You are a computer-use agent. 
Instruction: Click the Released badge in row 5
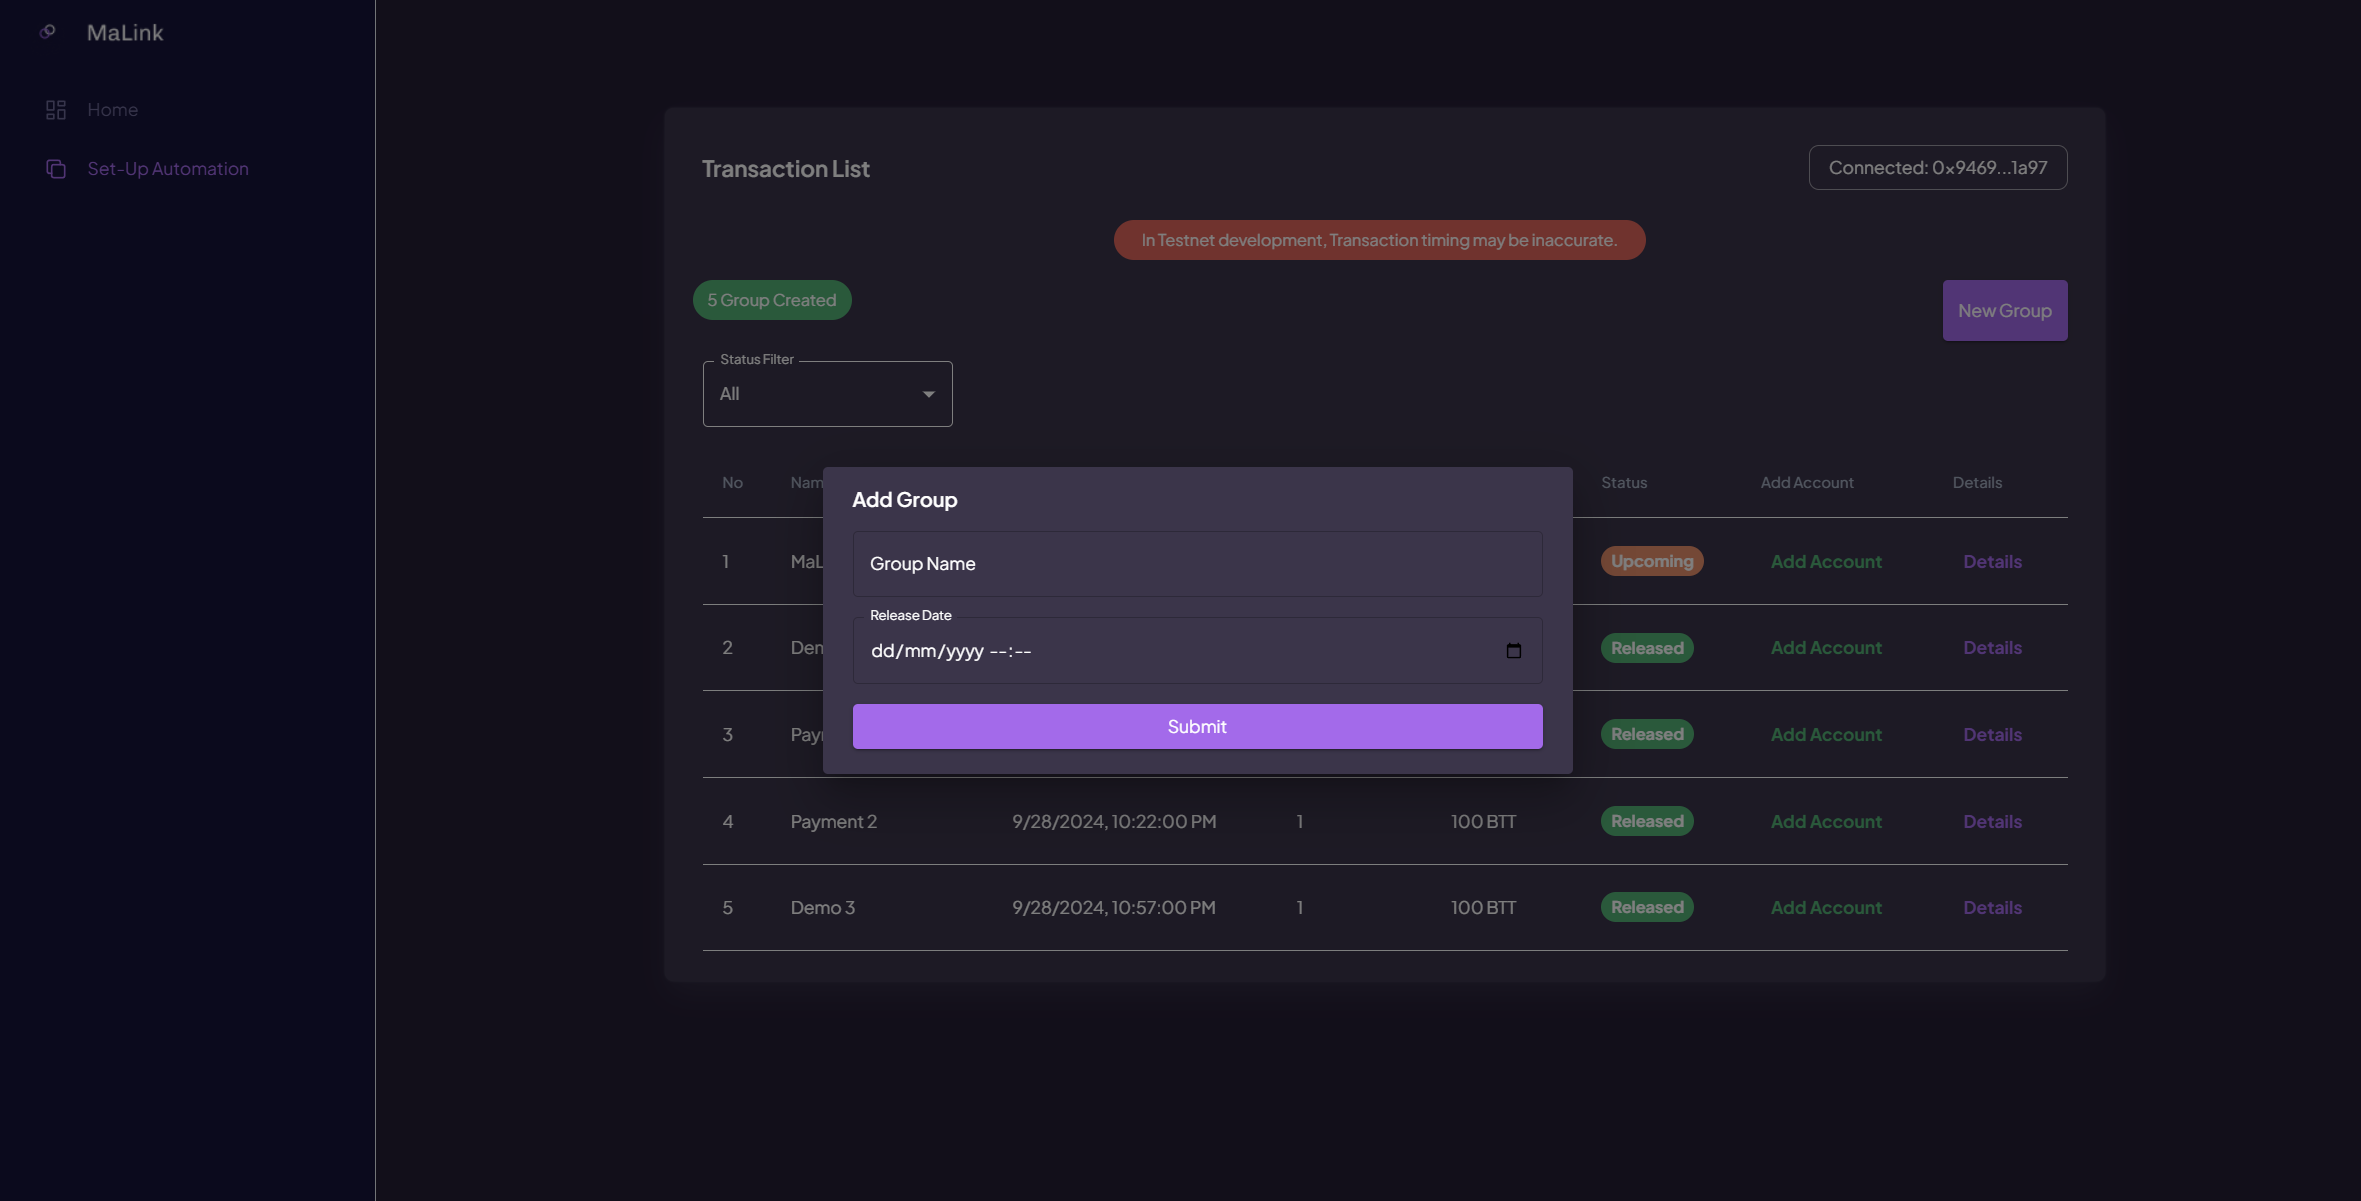click(1646, 907)
